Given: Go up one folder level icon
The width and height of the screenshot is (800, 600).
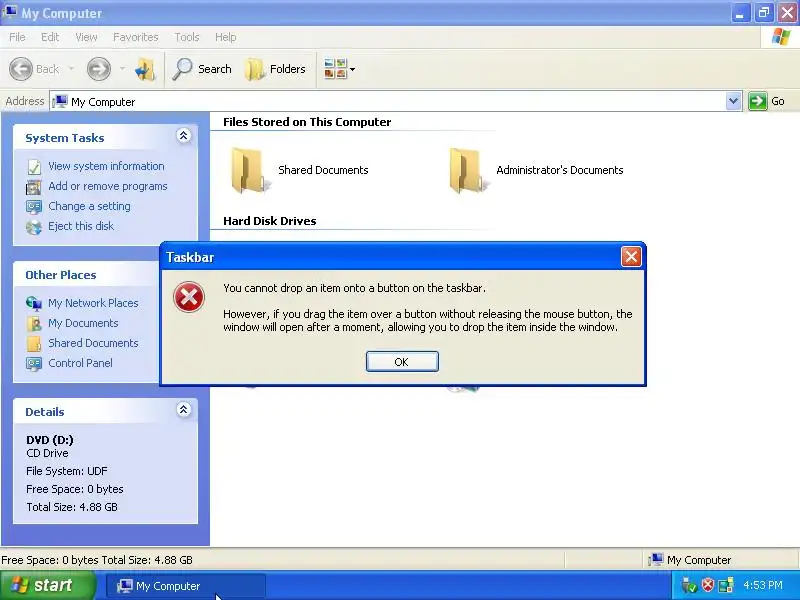Looking at the screenshot, I should (x=145, y=69).
